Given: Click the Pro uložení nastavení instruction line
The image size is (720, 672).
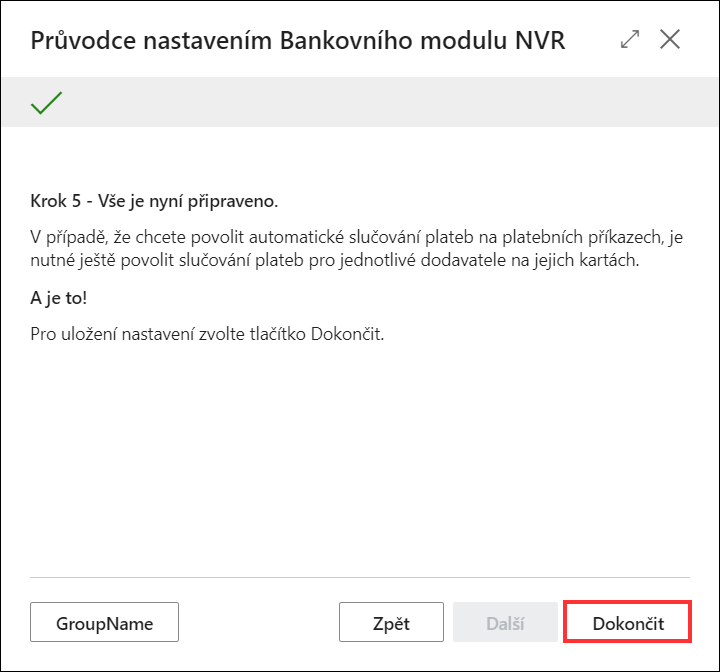Looking at the screenshot, I should click(207, 334).
